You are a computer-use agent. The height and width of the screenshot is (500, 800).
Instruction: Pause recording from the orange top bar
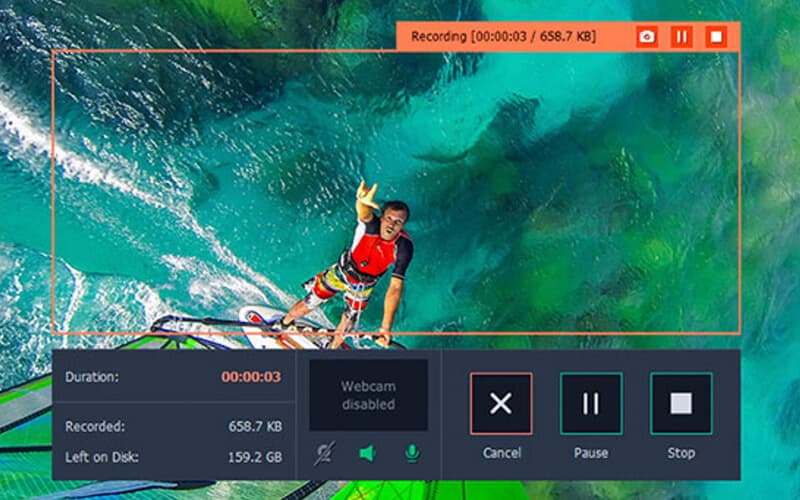click(681, 37)
